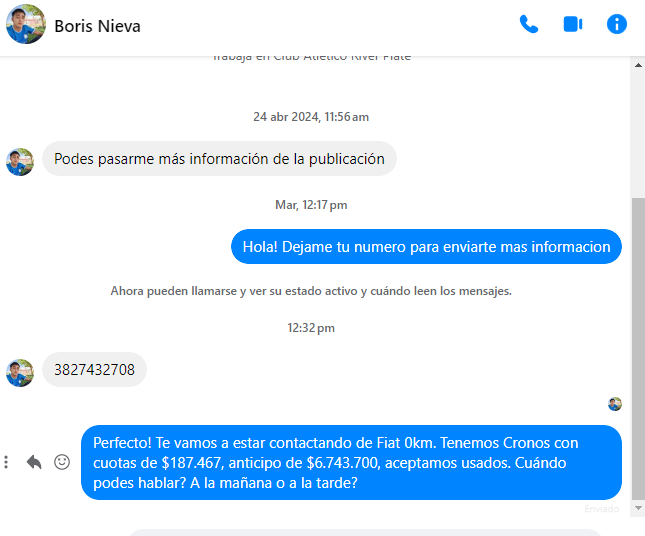Click the 'Hola! Dejame tu numero' message
Screen dimensions: 645x536
click(x=426, y=247)
